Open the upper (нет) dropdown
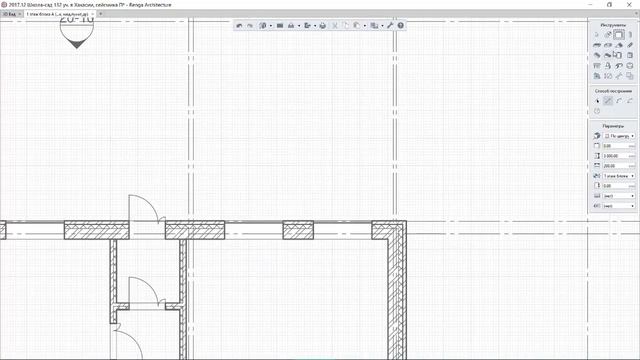This screenshot has height=360, width=640. 619,196
